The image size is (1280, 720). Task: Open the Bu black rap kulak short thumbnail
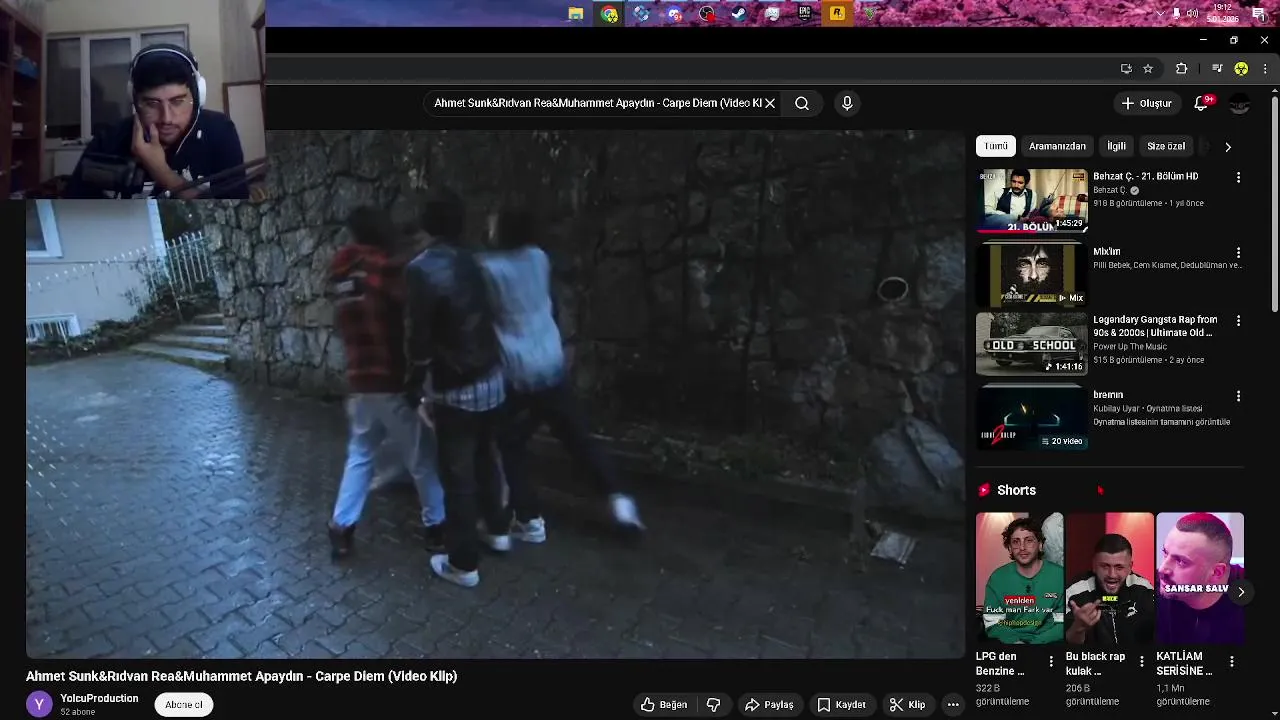click(x=1110, y=578)
